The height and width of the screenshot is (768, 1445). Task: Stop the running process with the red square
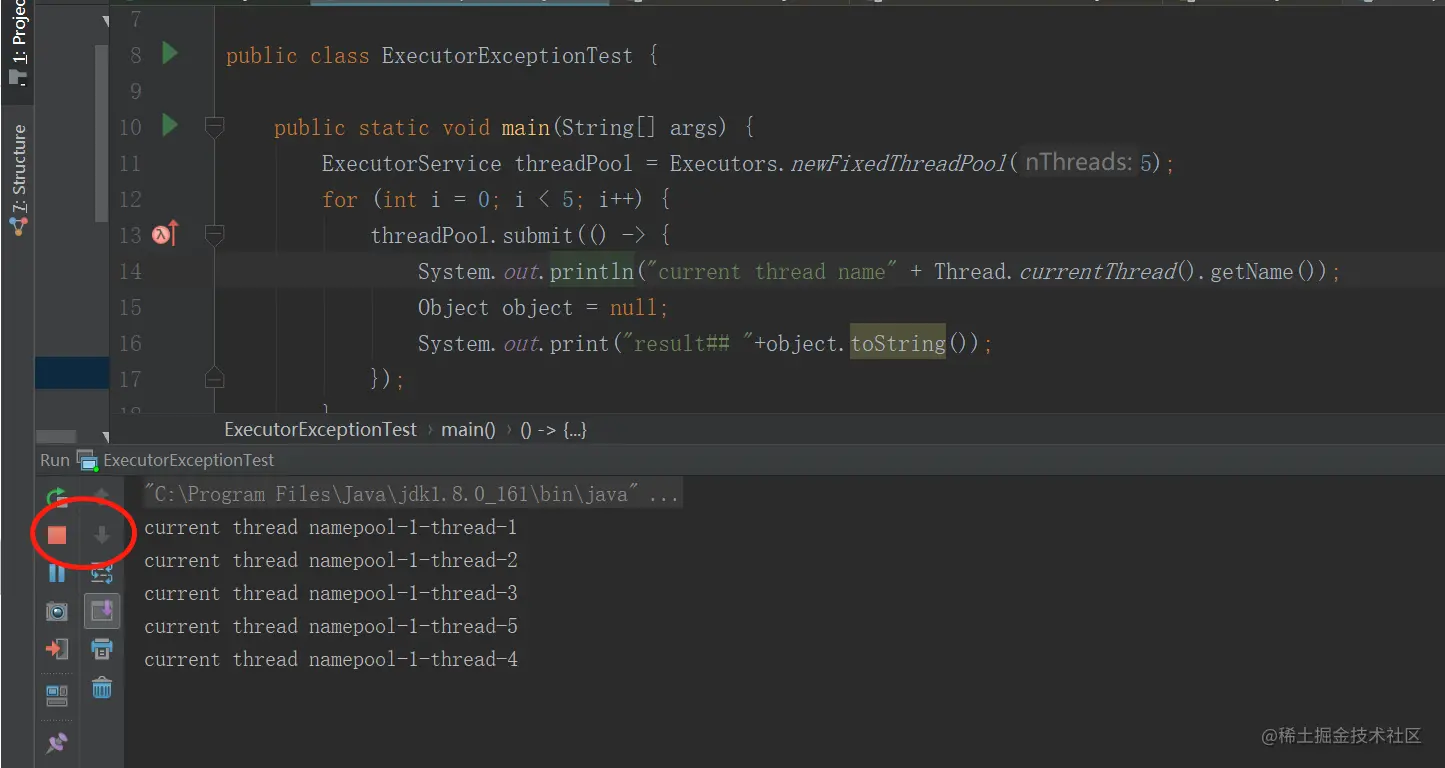(x=57, y=535)
